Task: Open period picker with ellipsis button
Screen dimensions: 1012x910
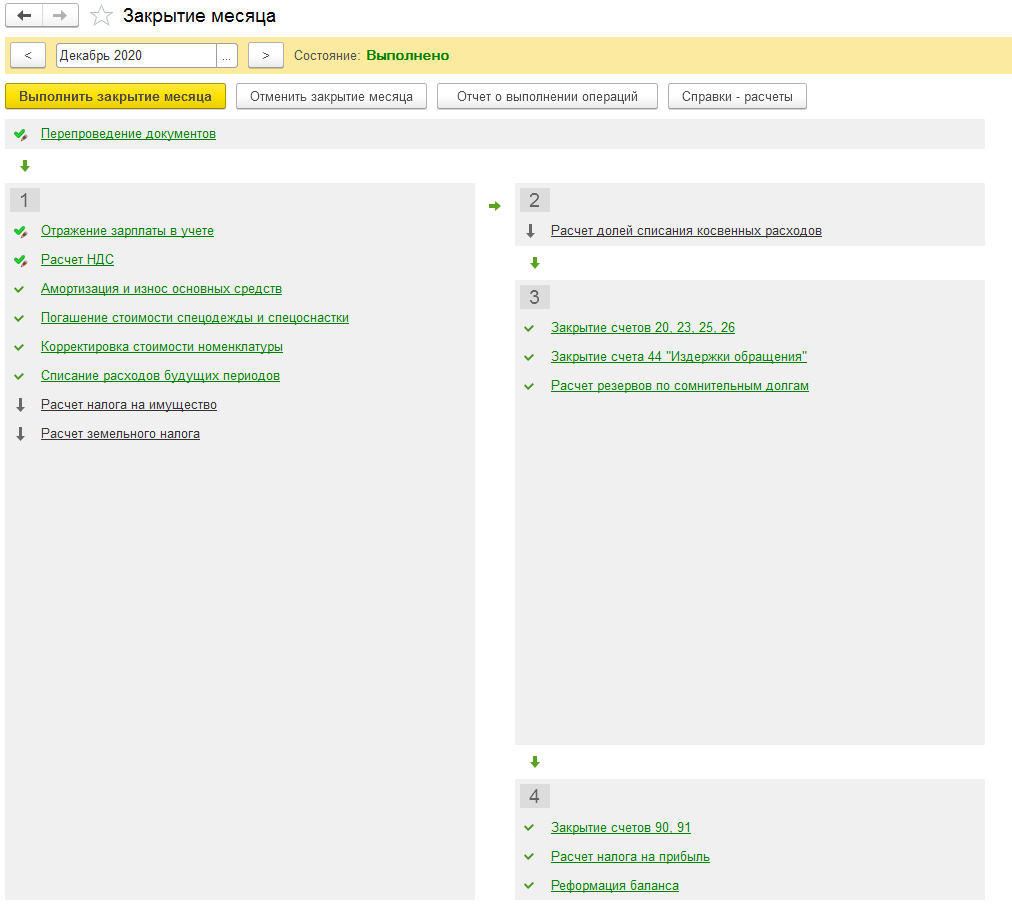Action: click(227, 56)
